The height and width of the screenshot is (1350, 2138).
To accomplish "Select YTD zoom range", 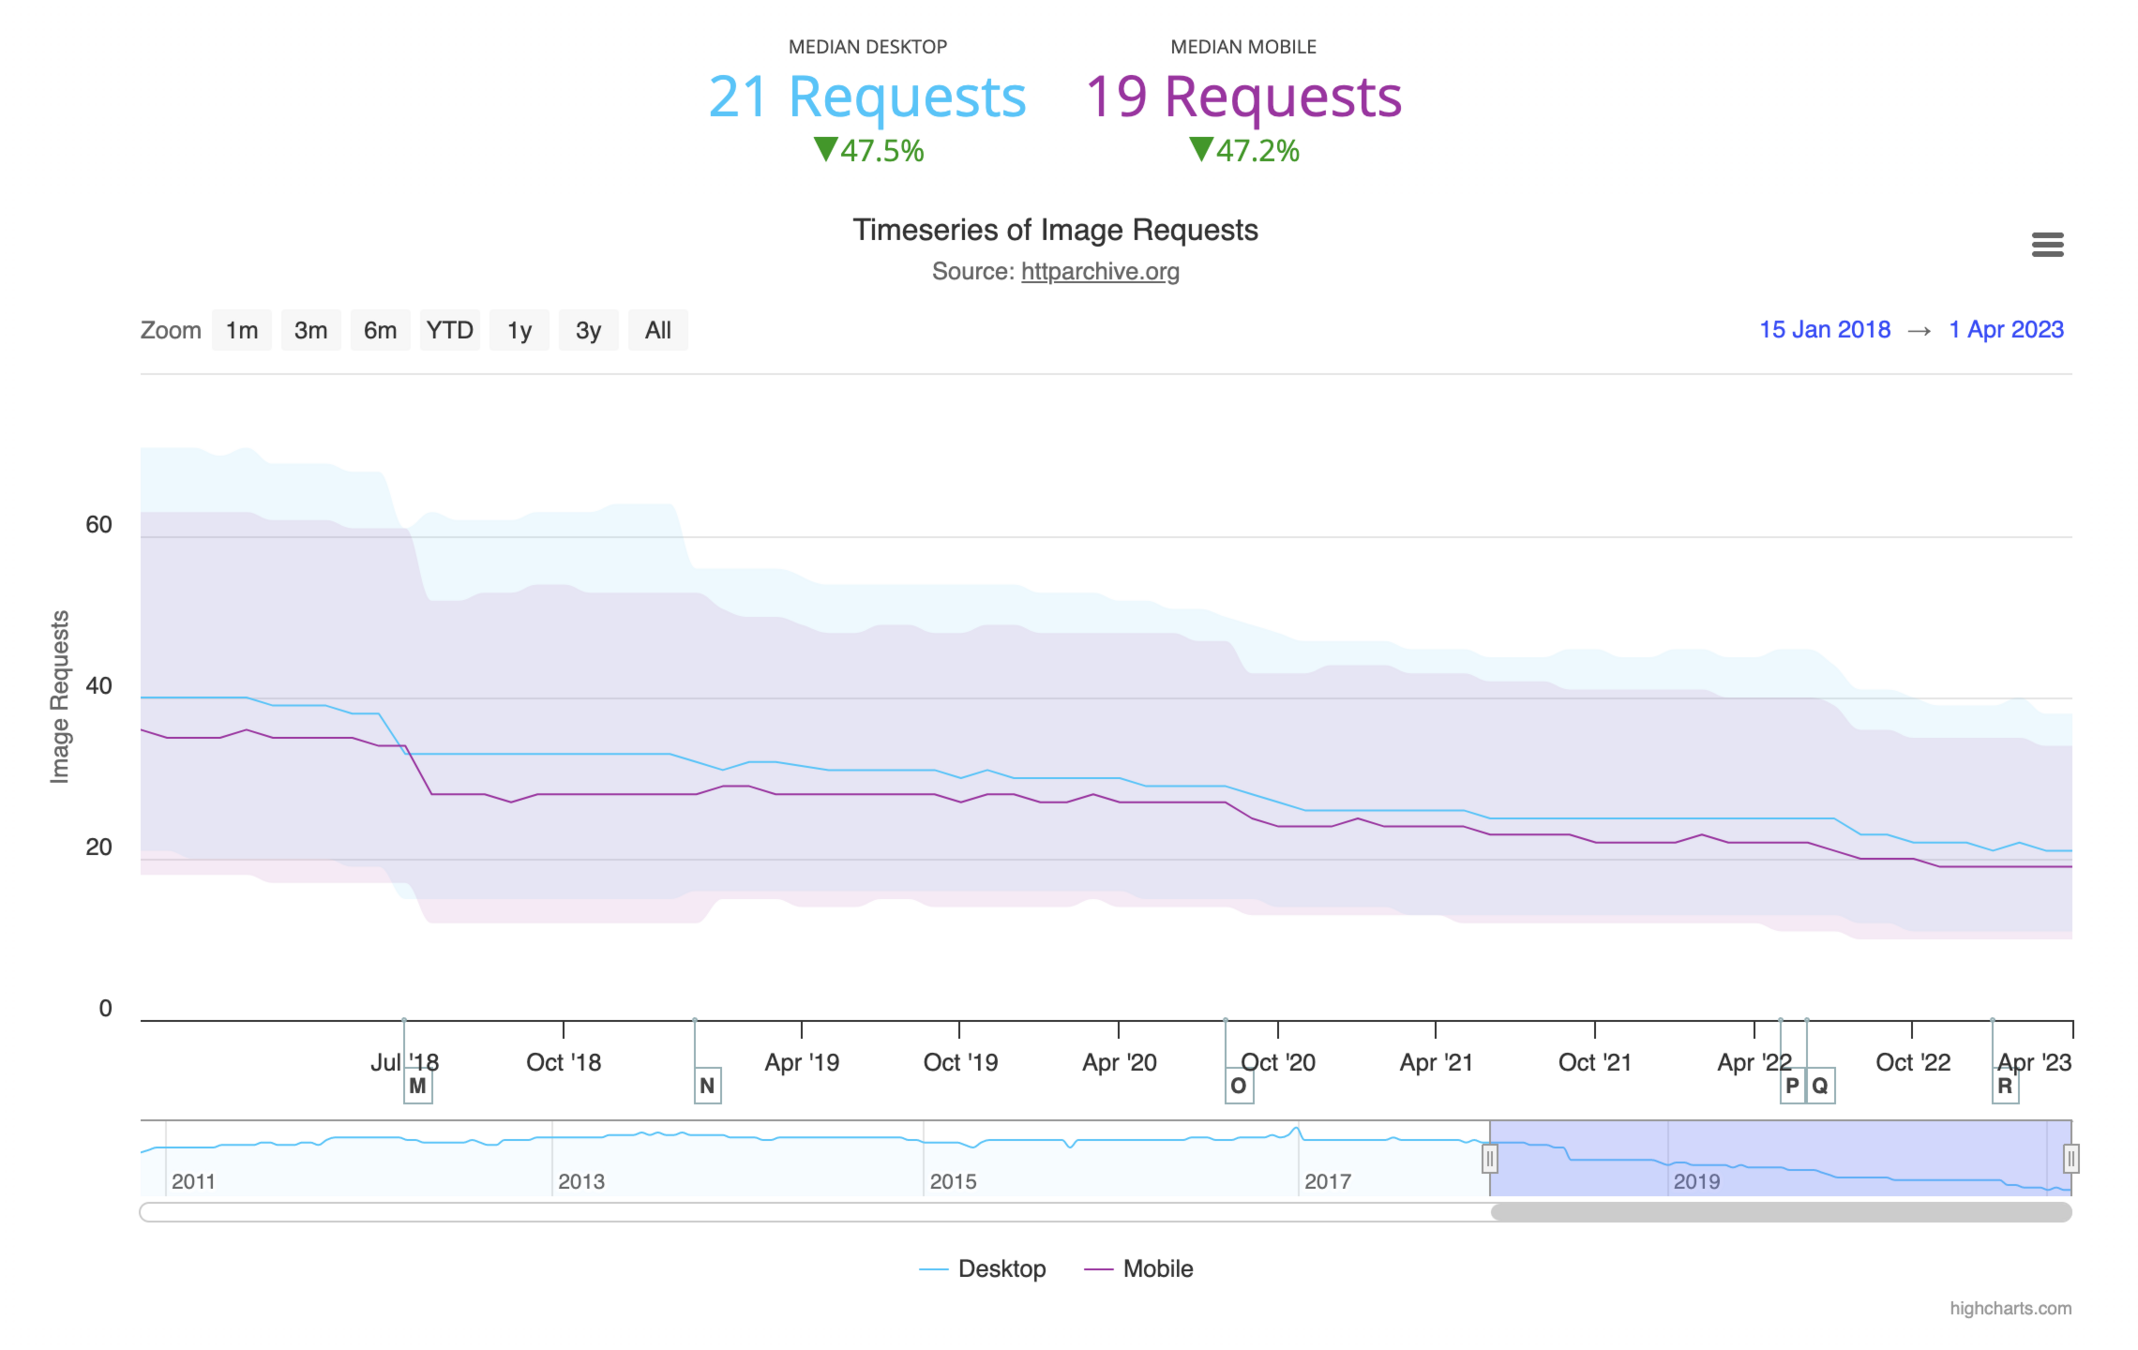I will click(449, 331).
